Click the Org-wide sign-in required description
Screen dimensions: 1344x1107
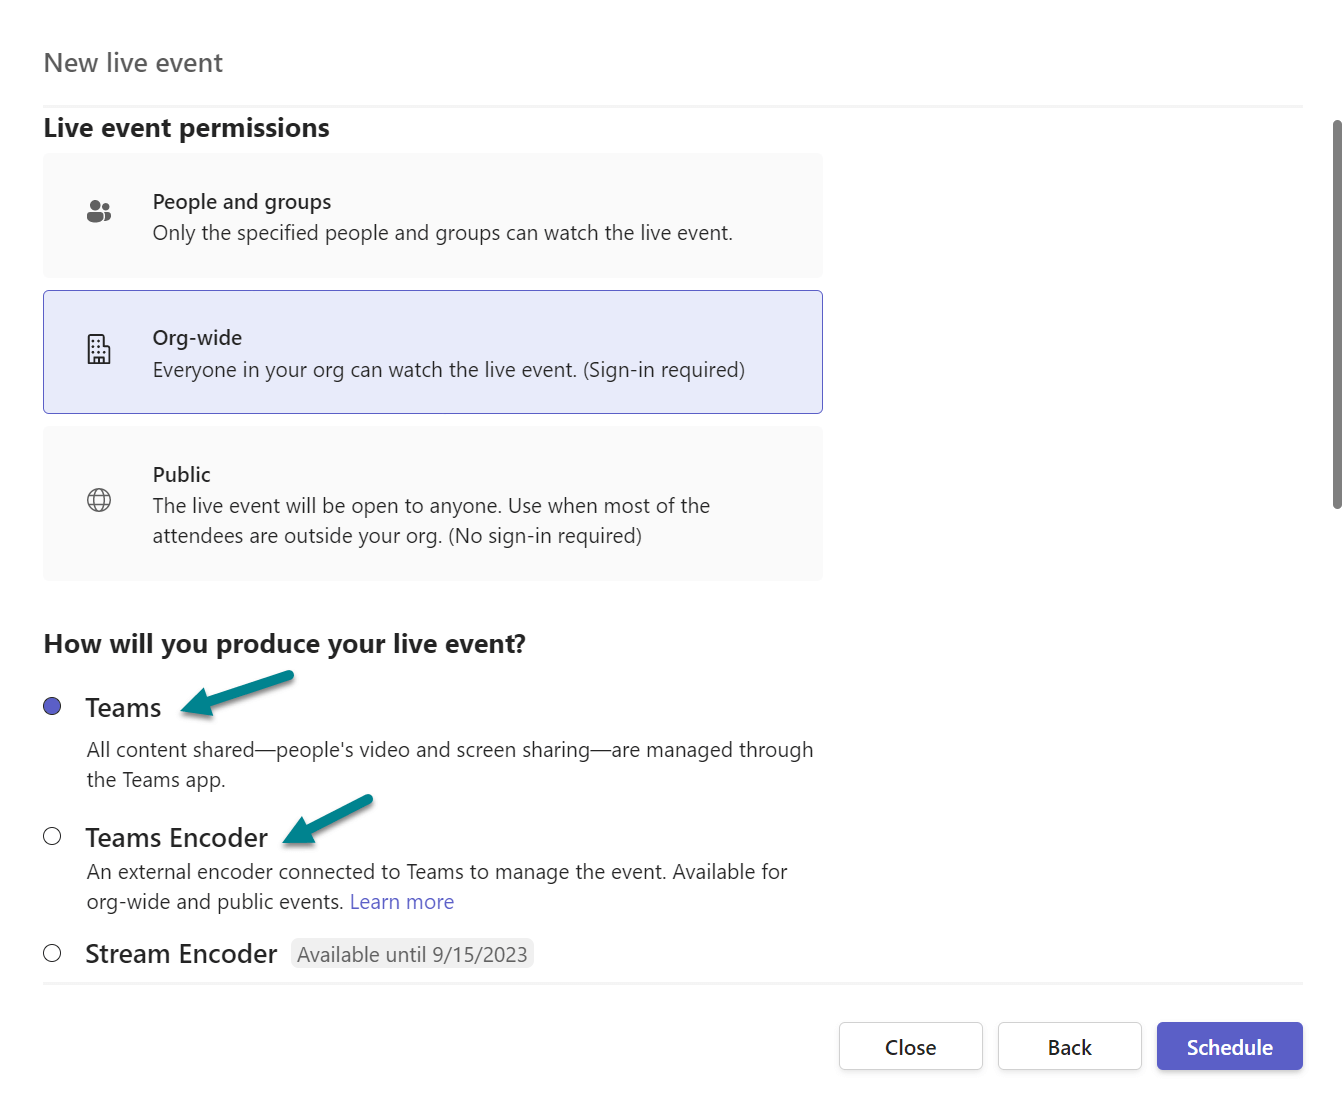tap(448, 369)
